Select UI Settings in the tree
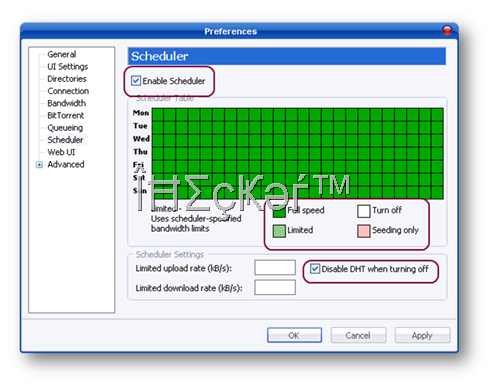 [68, 66]
